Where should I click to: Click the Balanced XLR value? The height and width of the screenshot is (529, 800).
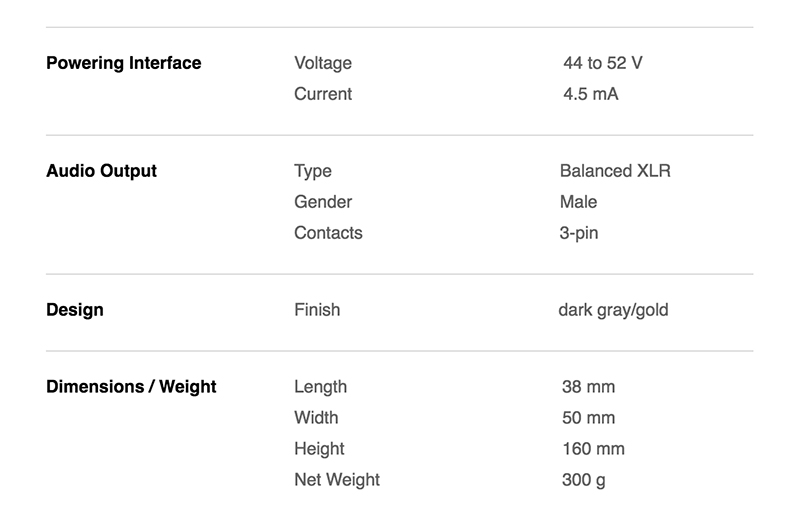pyautogui.click(x=615, y=171)
